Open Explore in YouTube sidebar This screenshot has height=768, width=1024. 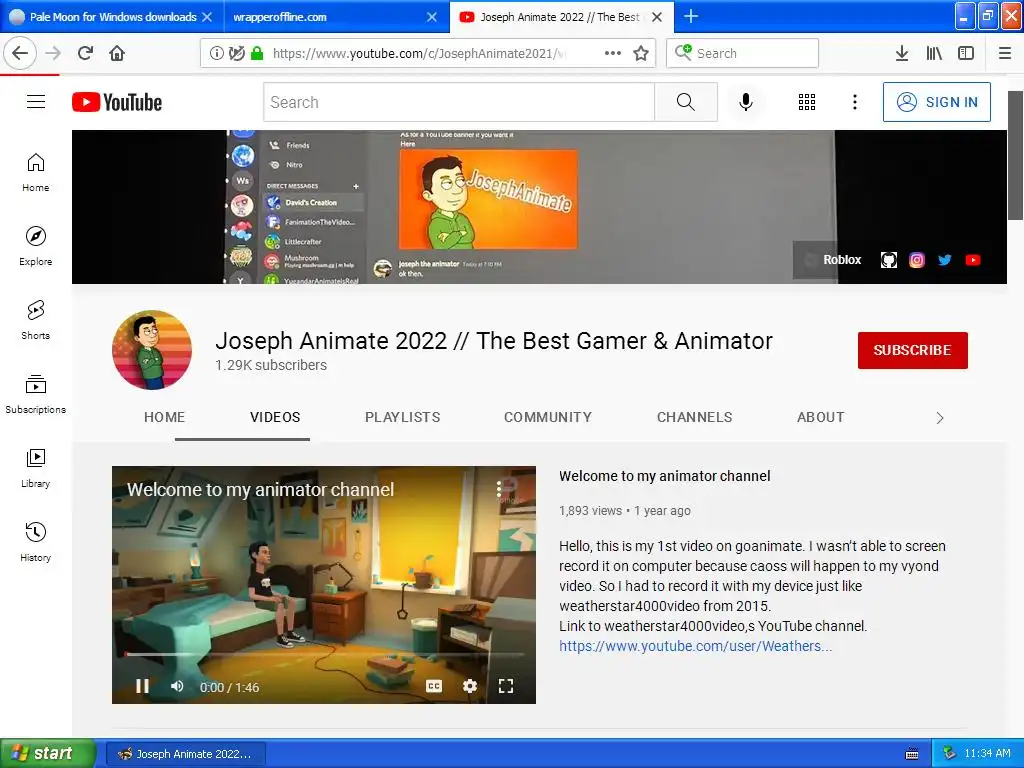[36, 246]
